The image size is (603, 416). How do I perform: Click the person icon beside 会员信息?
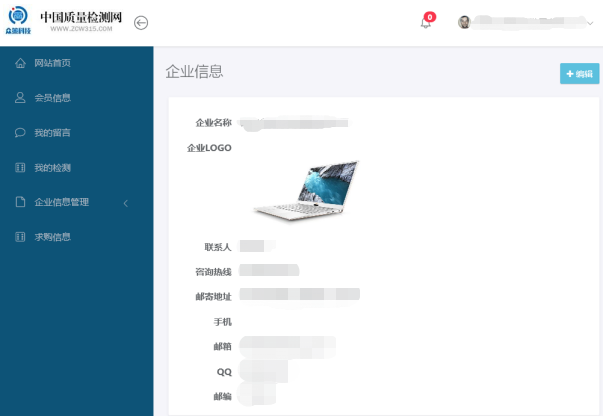20,98
